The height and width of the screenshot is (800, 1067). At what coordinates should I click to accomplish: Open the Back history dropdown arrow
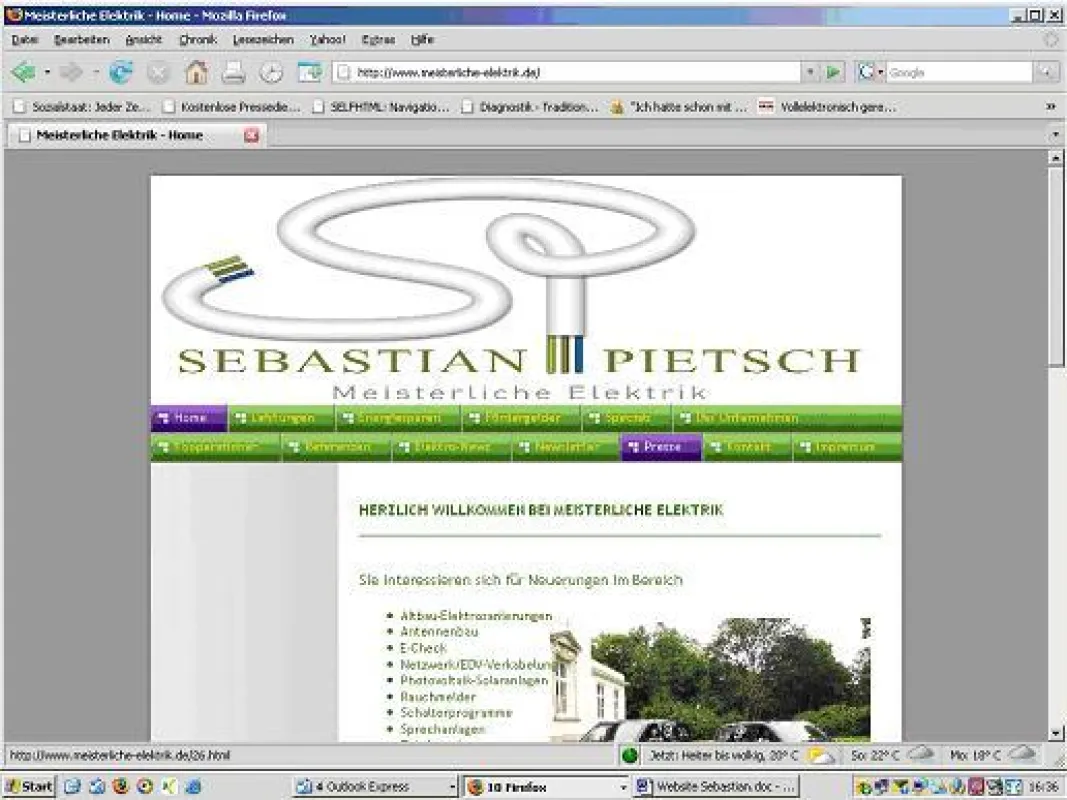click(47, 71)
